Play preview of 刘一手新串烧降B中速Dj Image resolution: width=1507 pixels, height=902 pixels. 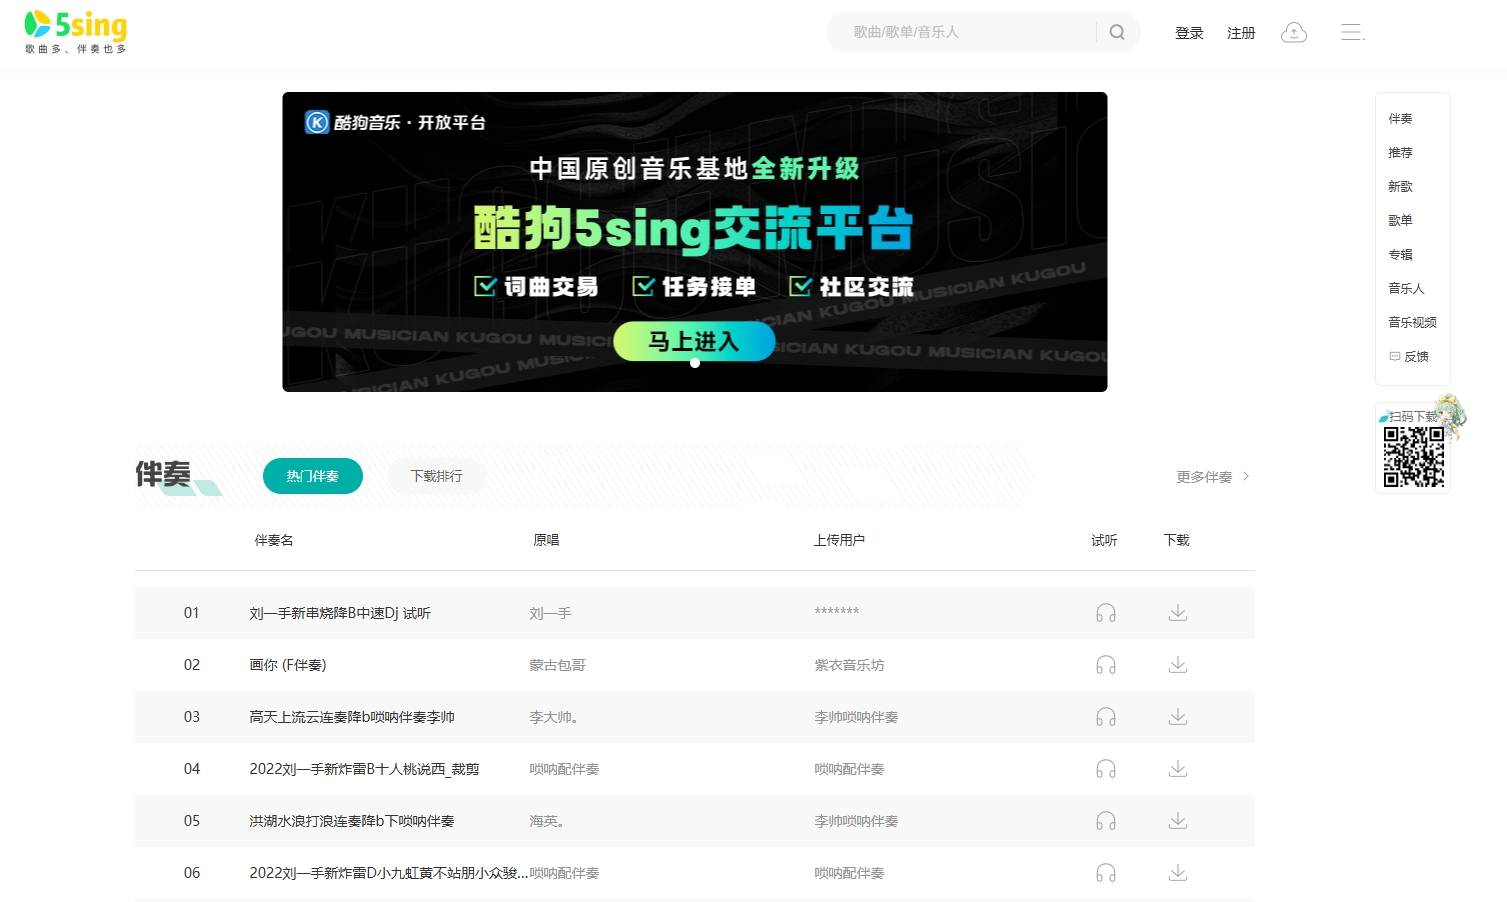tap(1105, 612)
